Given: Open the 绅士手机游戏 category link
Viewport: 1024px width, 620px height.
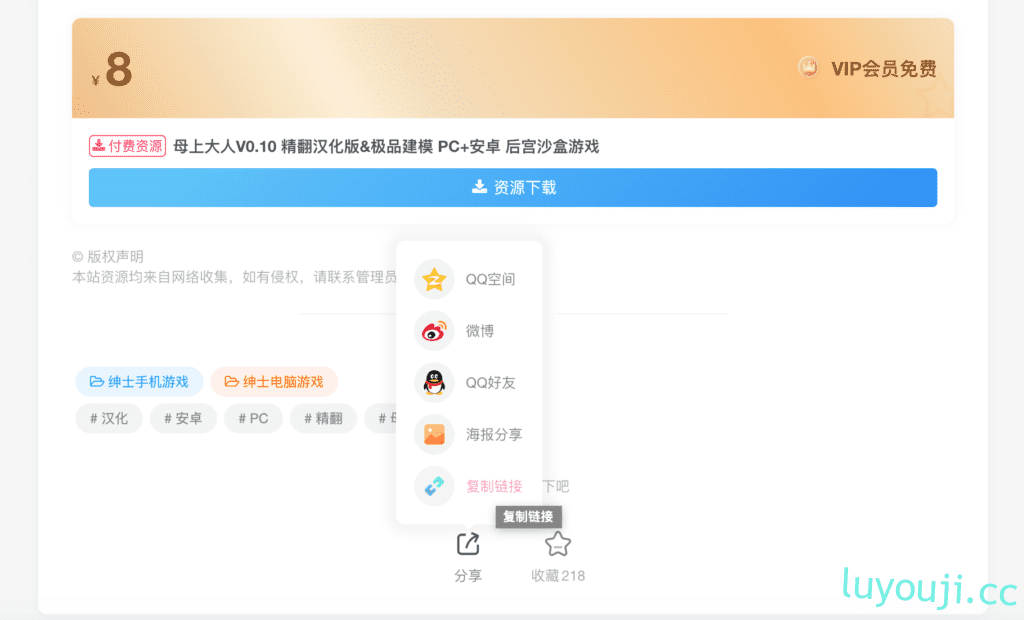Looking at the screenshot, I should (139, 381).
